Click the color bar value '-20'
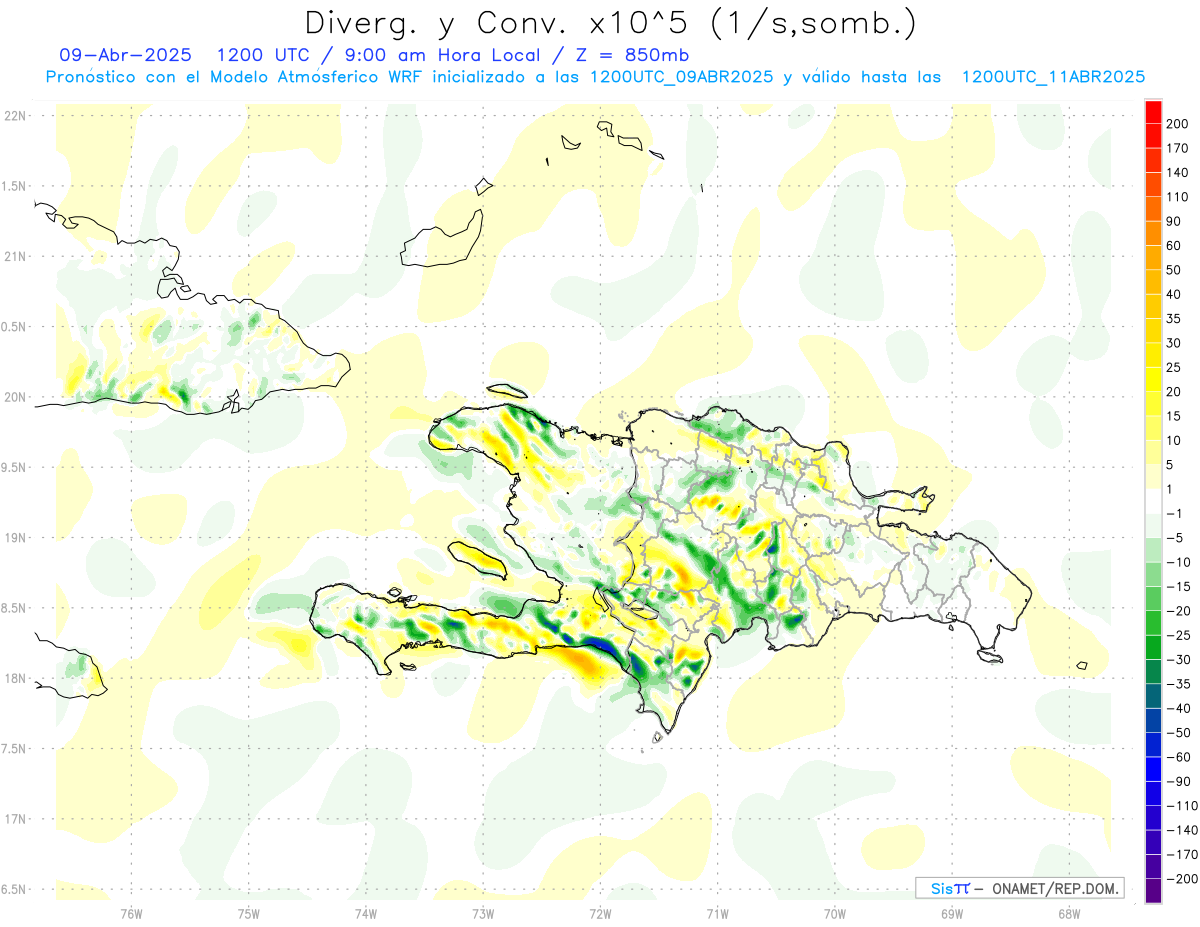Viewport: 1200px width, 927px height. (x=1178, y=612)
